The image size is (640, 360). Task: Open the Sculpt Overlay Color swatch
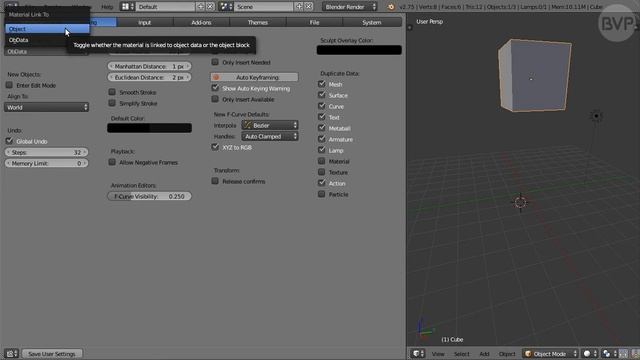359,50
